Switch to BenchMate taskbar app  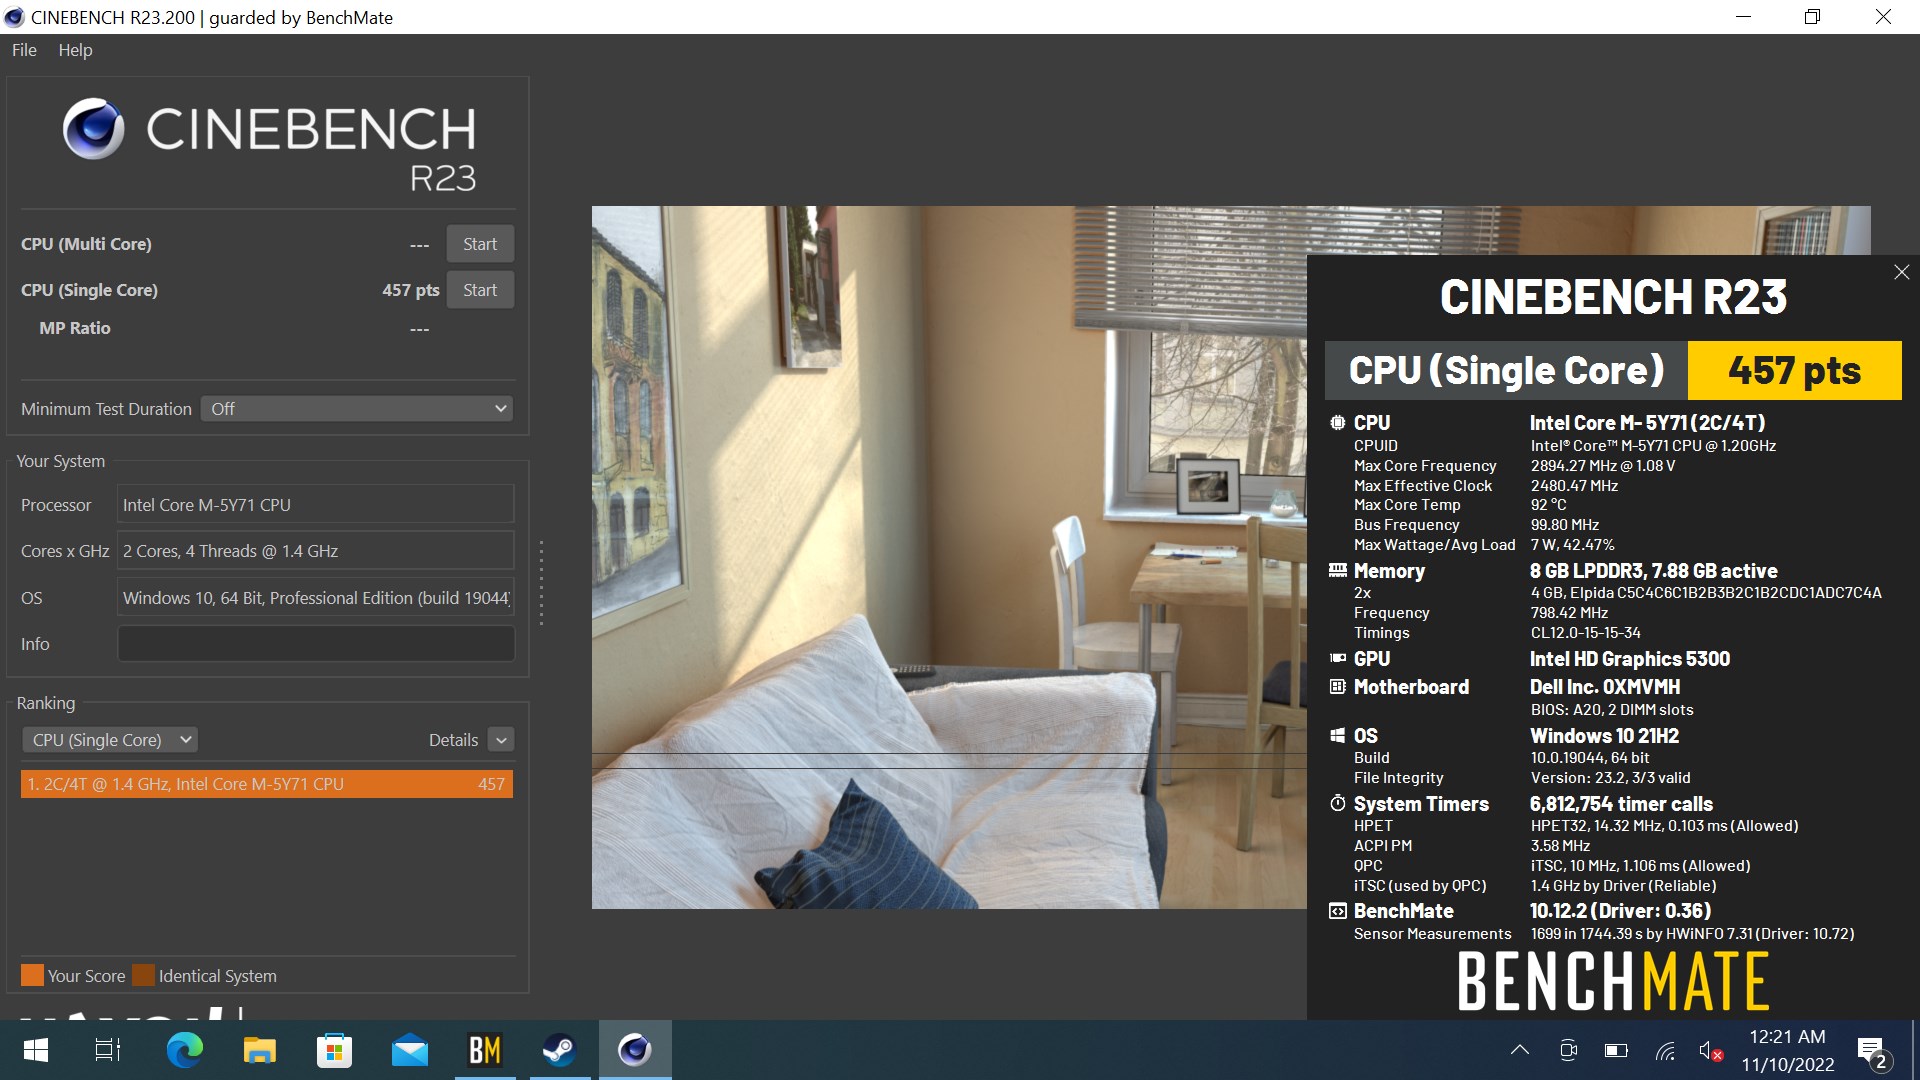point(485,1050)
